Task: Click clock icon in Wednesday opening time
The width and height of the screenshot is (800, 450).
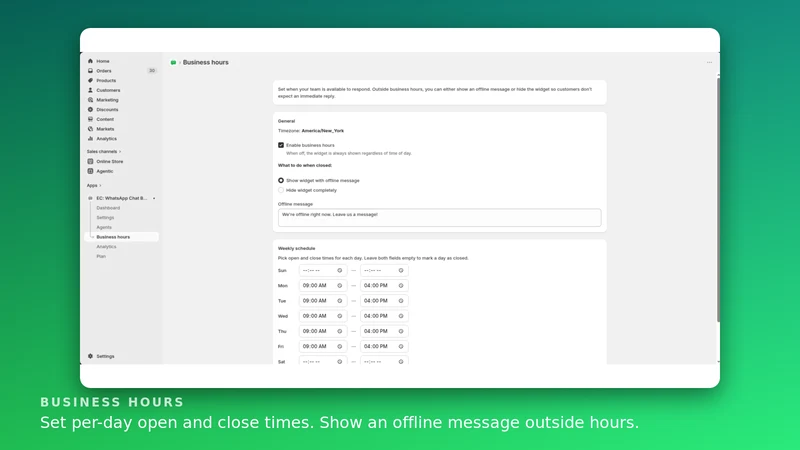Action: [x=339, y=316]
